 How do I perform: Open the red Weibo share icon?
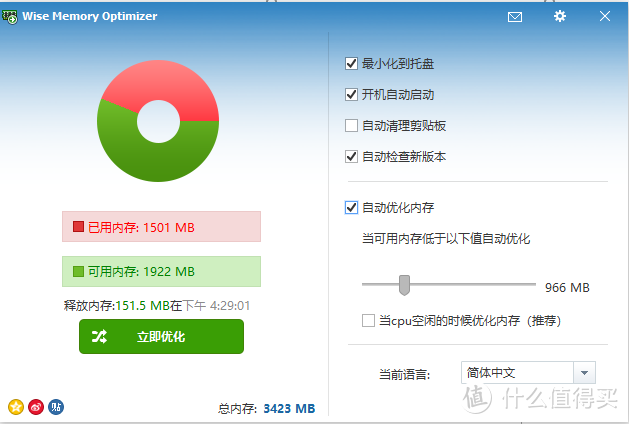pyautogui.click(x=36, y=407)
